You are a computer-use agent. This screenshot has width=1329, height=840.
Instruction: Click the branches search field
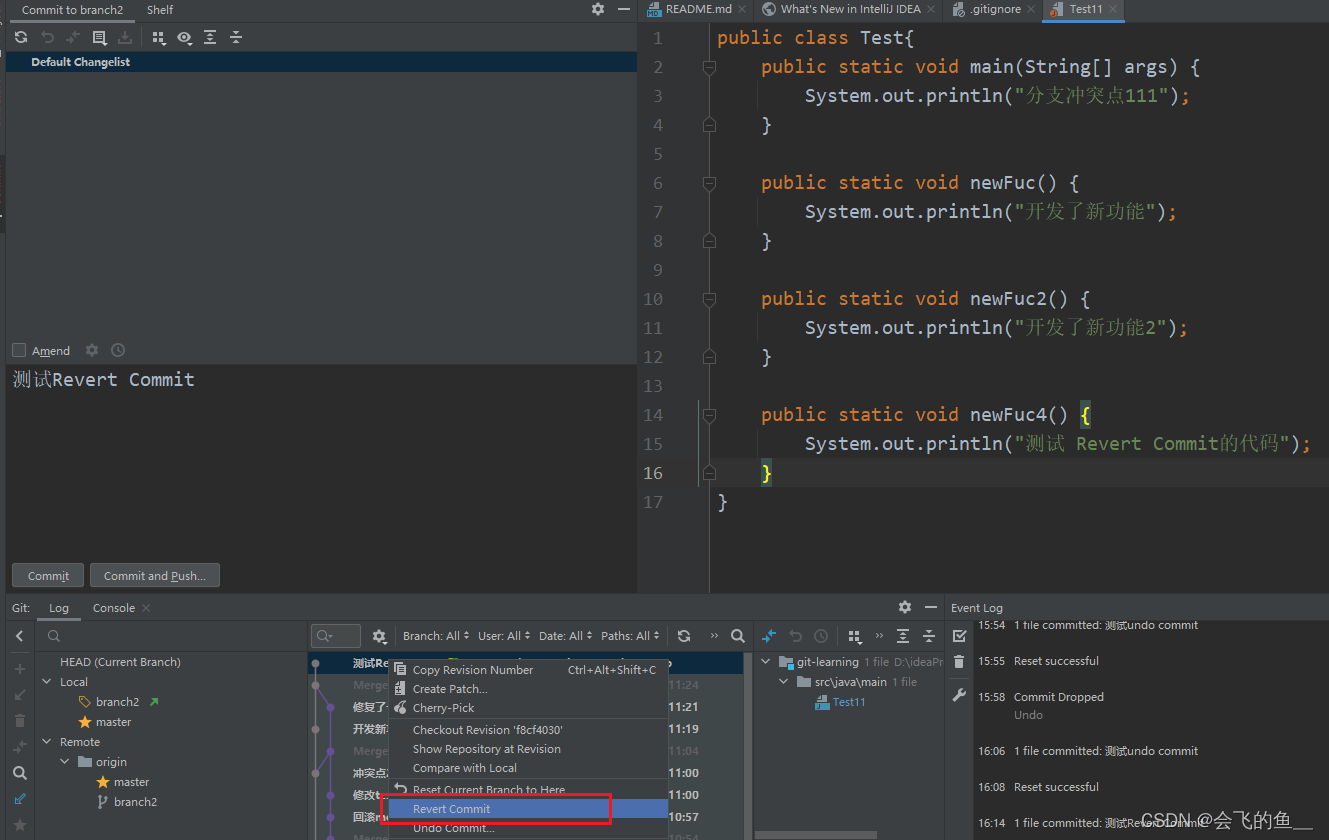click(x=170, y=636)
